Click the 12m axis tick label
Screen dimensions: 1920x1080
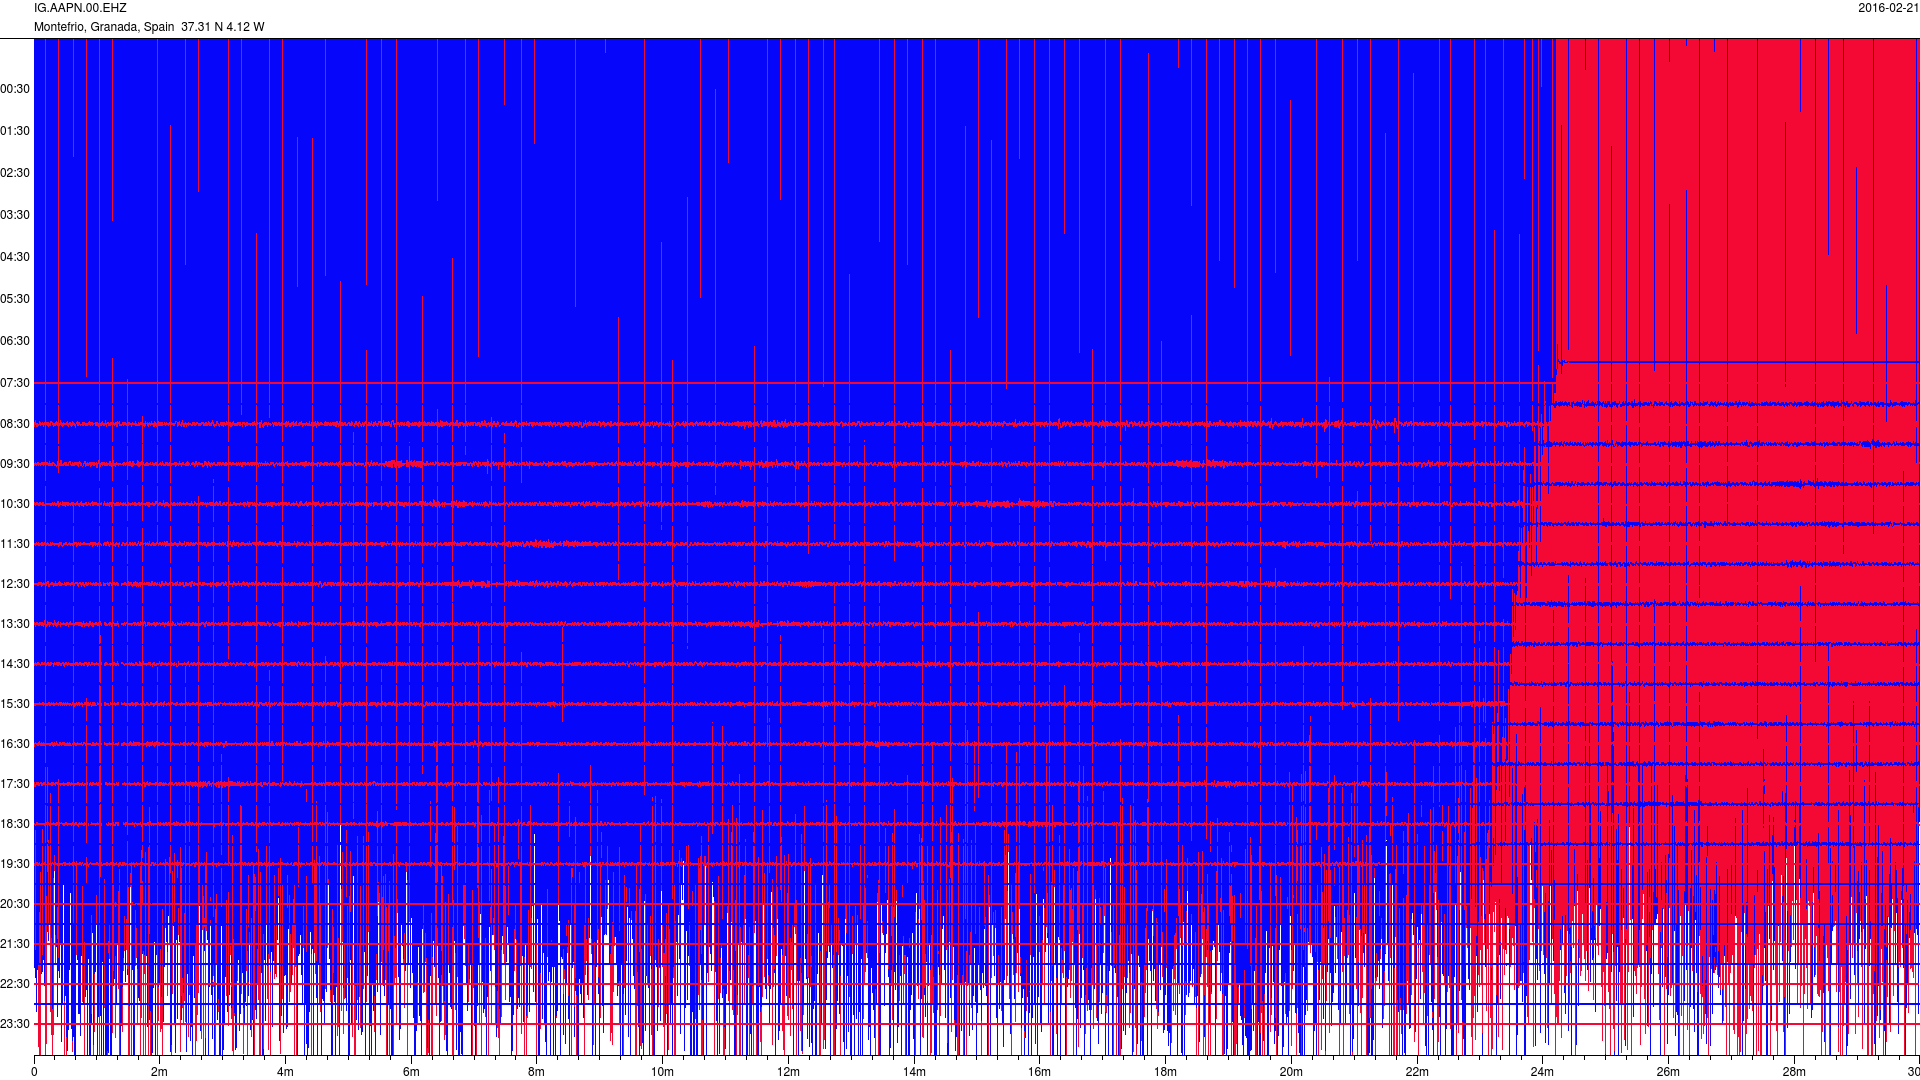tap(788, 1072)
